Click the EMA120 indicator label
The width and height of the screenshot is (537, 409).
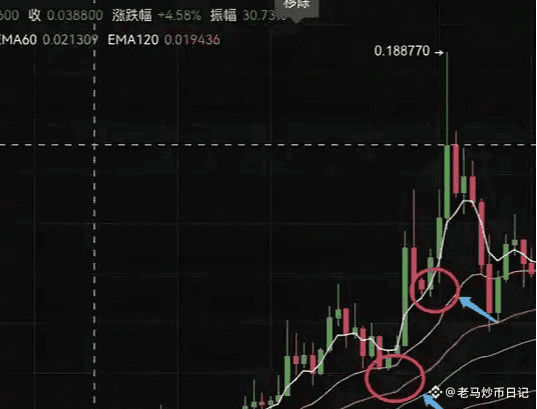click(133, 40)
